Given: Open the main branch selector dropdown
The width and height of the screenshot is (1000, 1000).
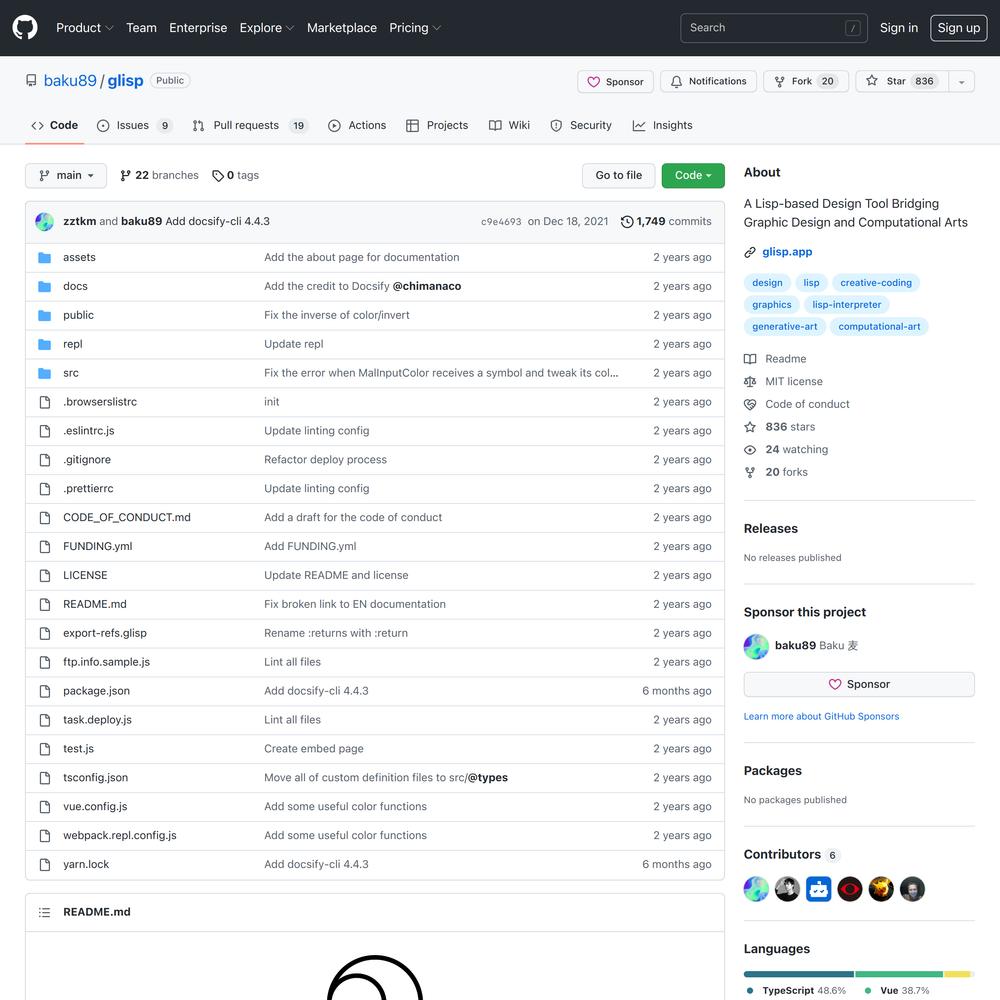Looking at the screenshot, I should pyautogui.click(x=66, y=175).
